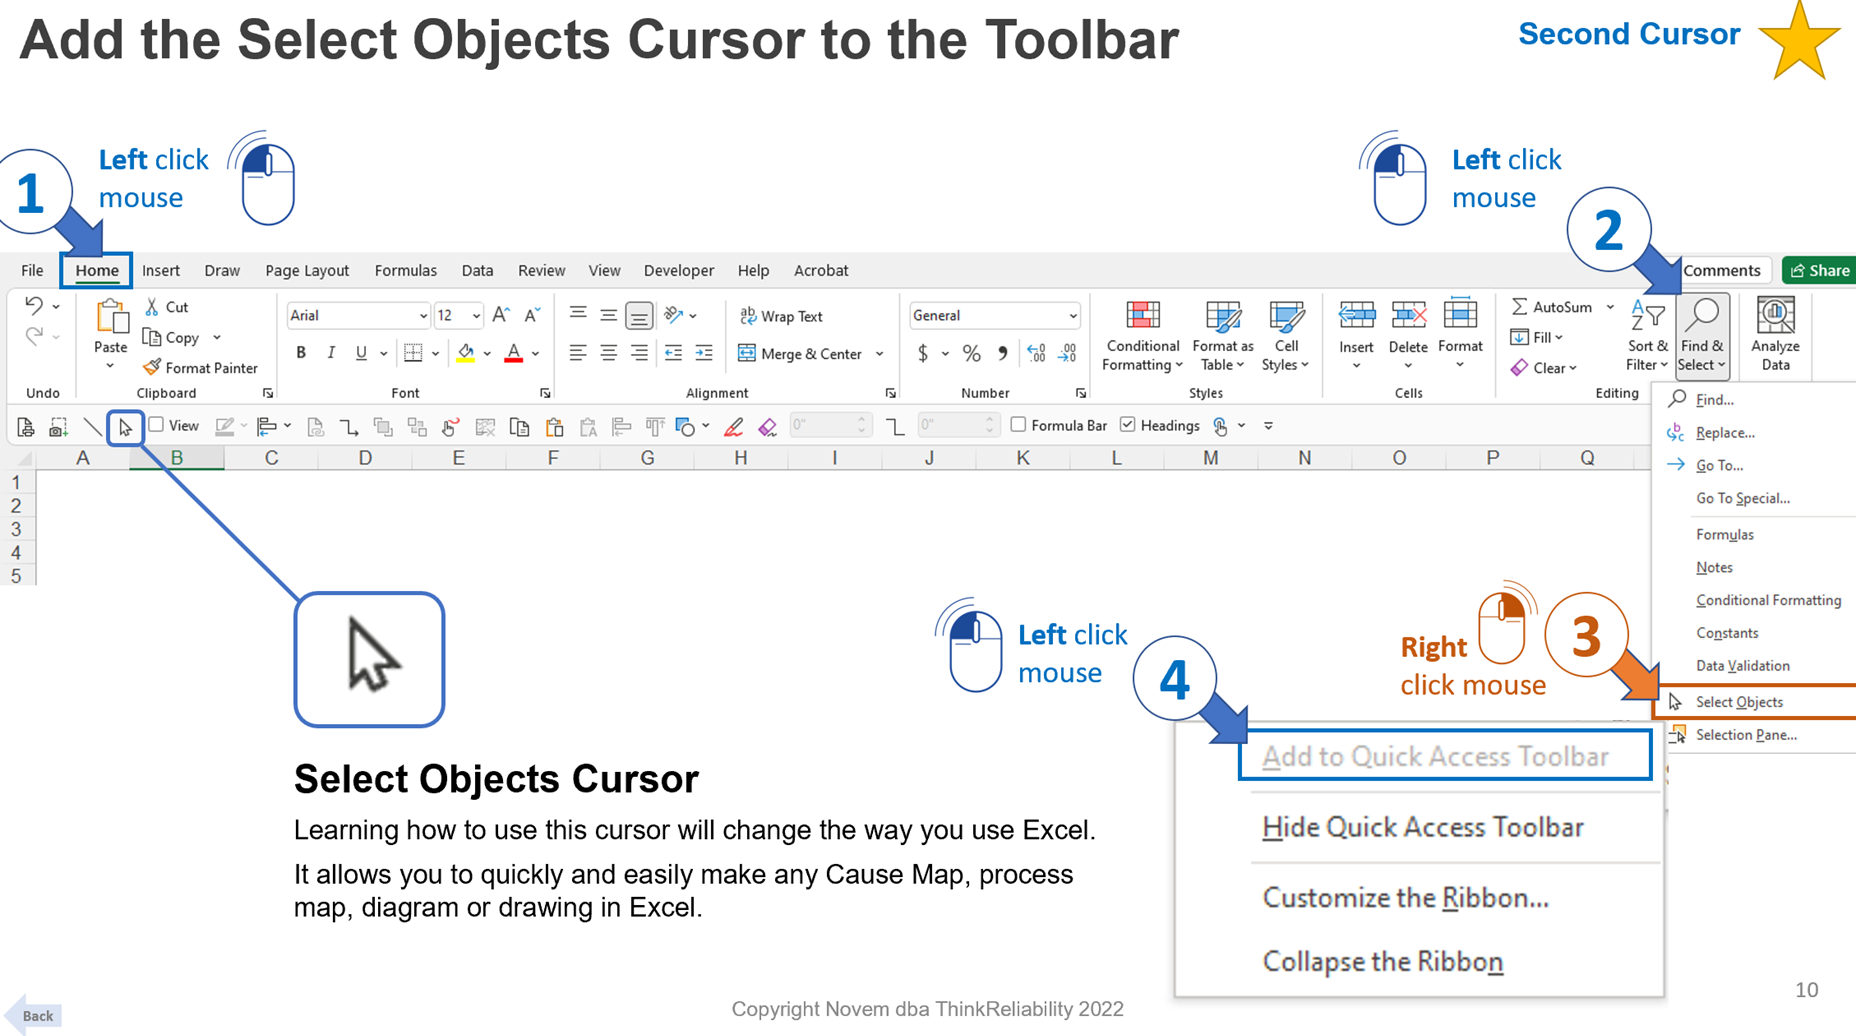1856x1036 pixels.
Task: Select column D header
Action: (365, 458)
